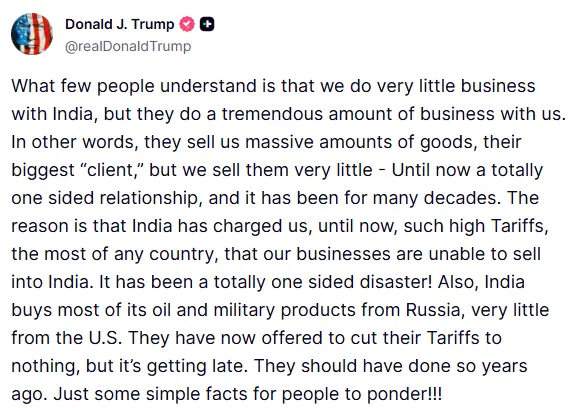This screenshot has width=573, height=408.
Task: Open the flag-painted profile avatar
Action: (x=32, y=34)
